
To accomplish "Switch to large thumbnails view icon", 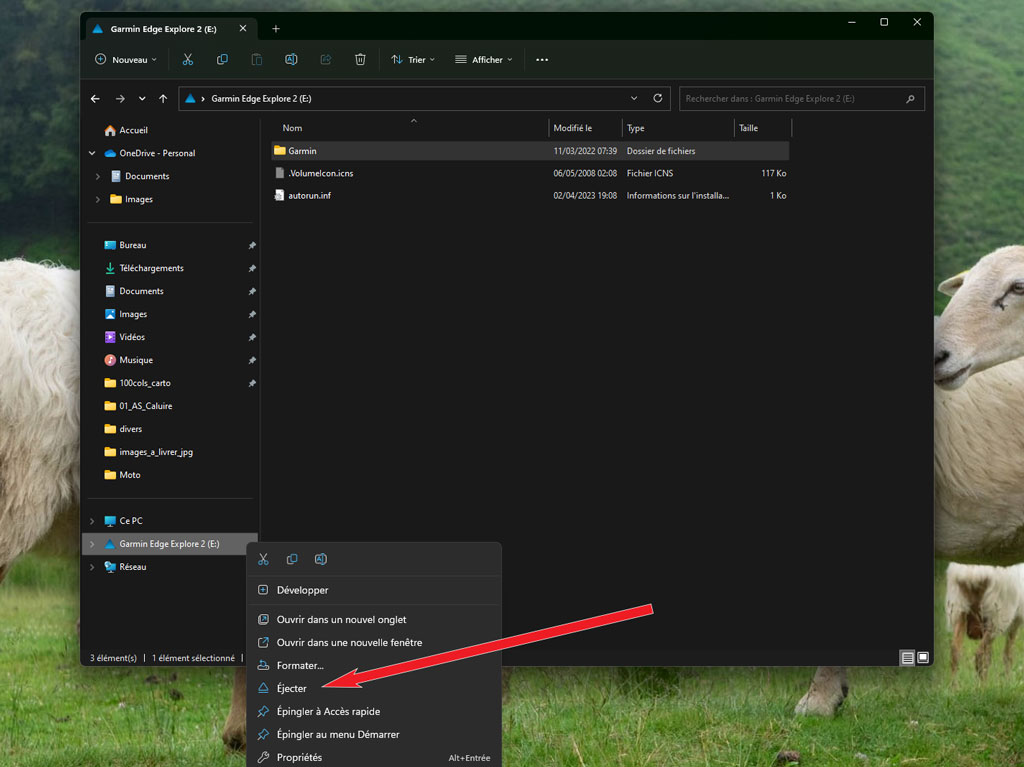I will [923, 658].
